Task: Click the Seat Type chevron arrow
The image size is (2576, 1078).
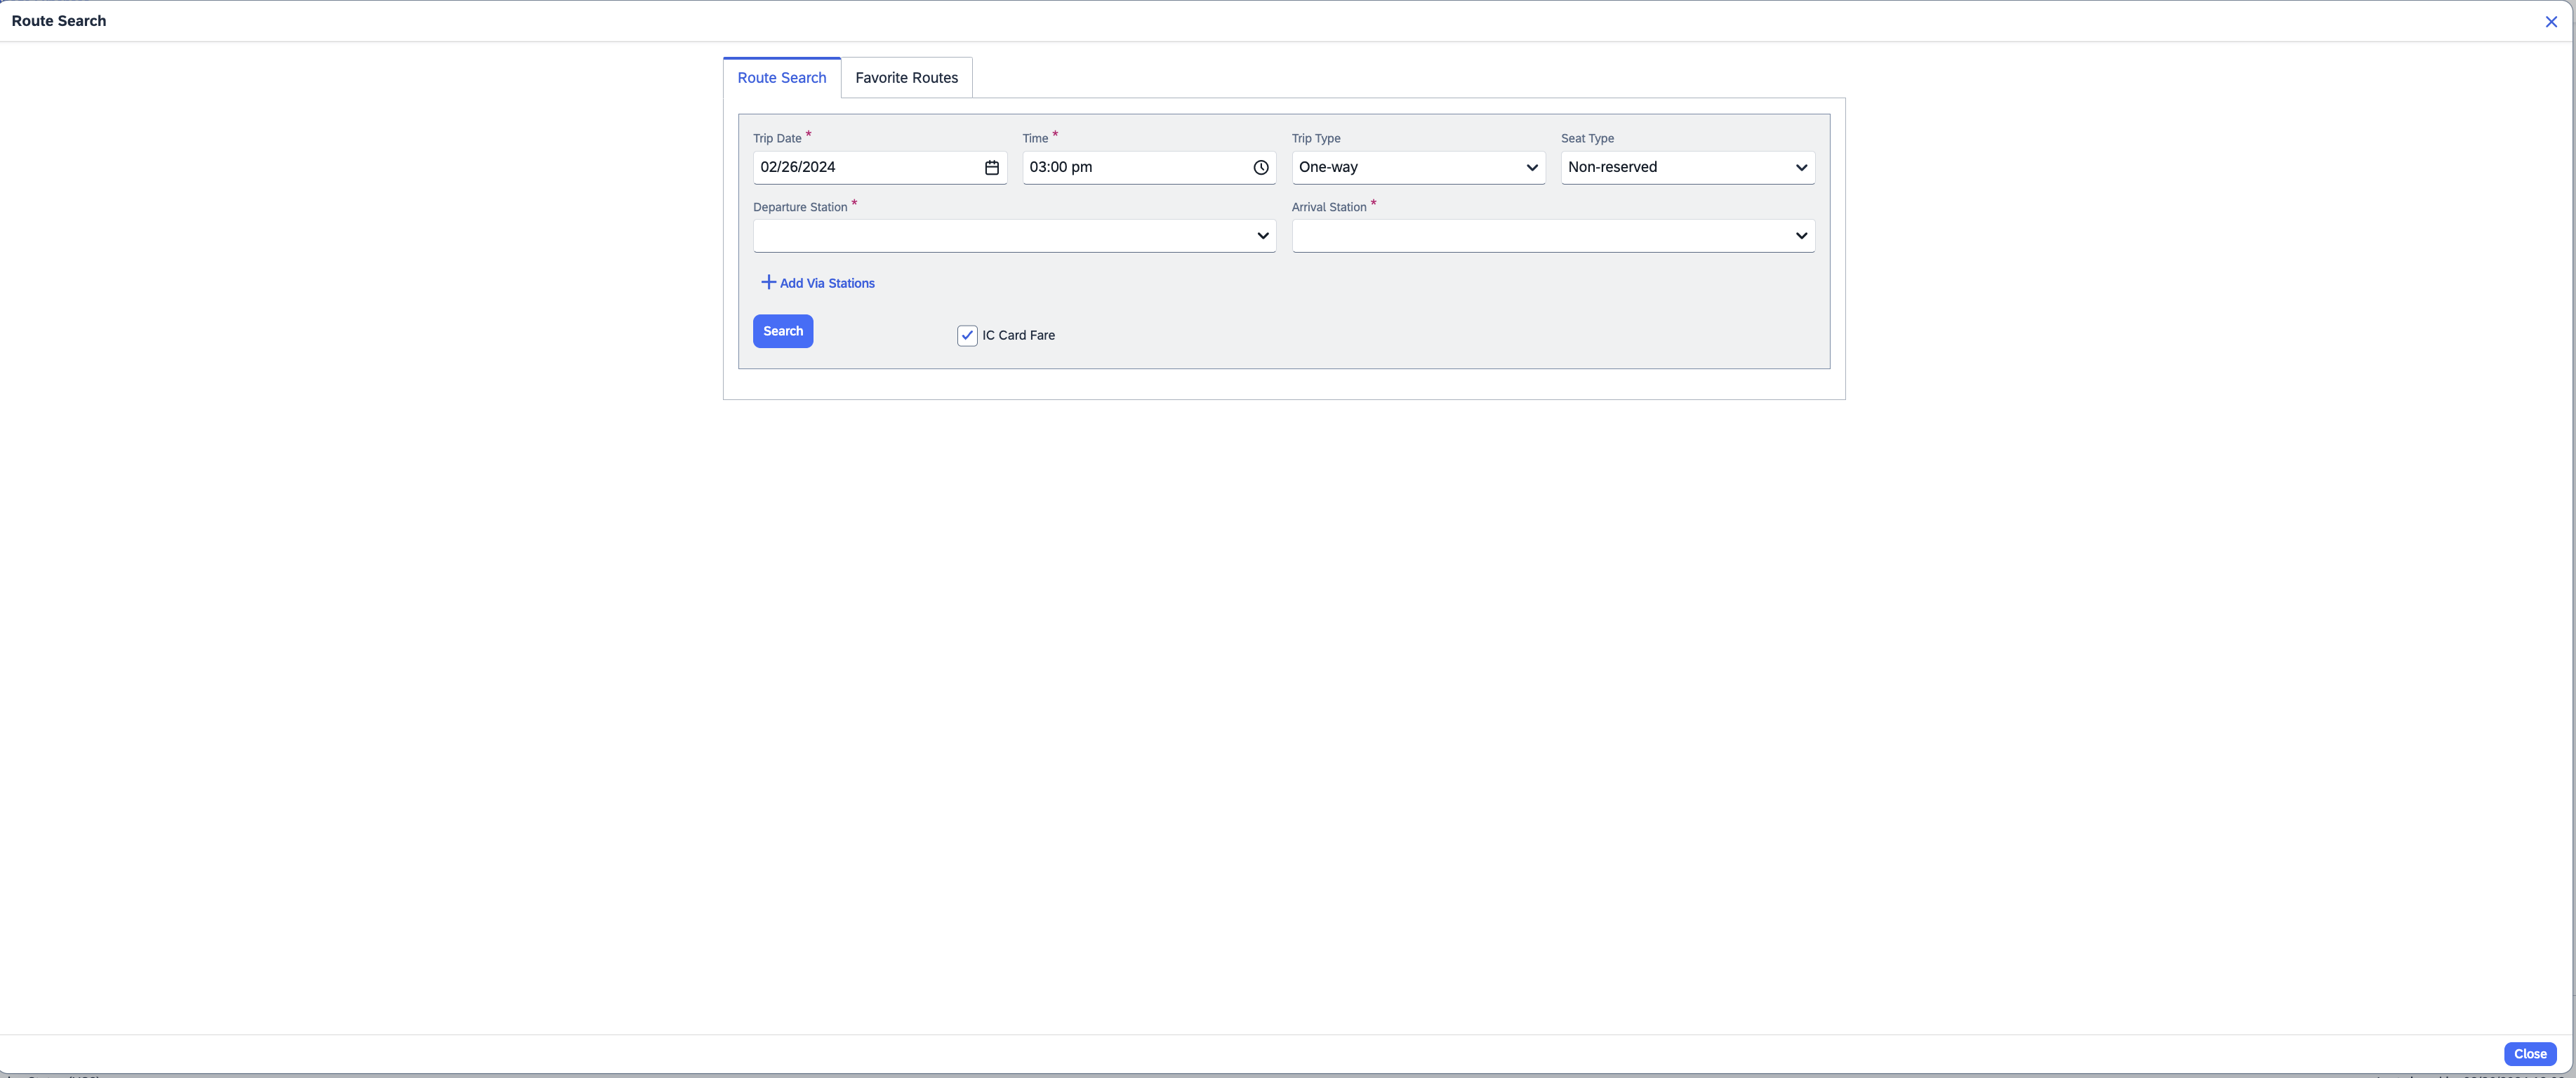Action: [1801, 168]
